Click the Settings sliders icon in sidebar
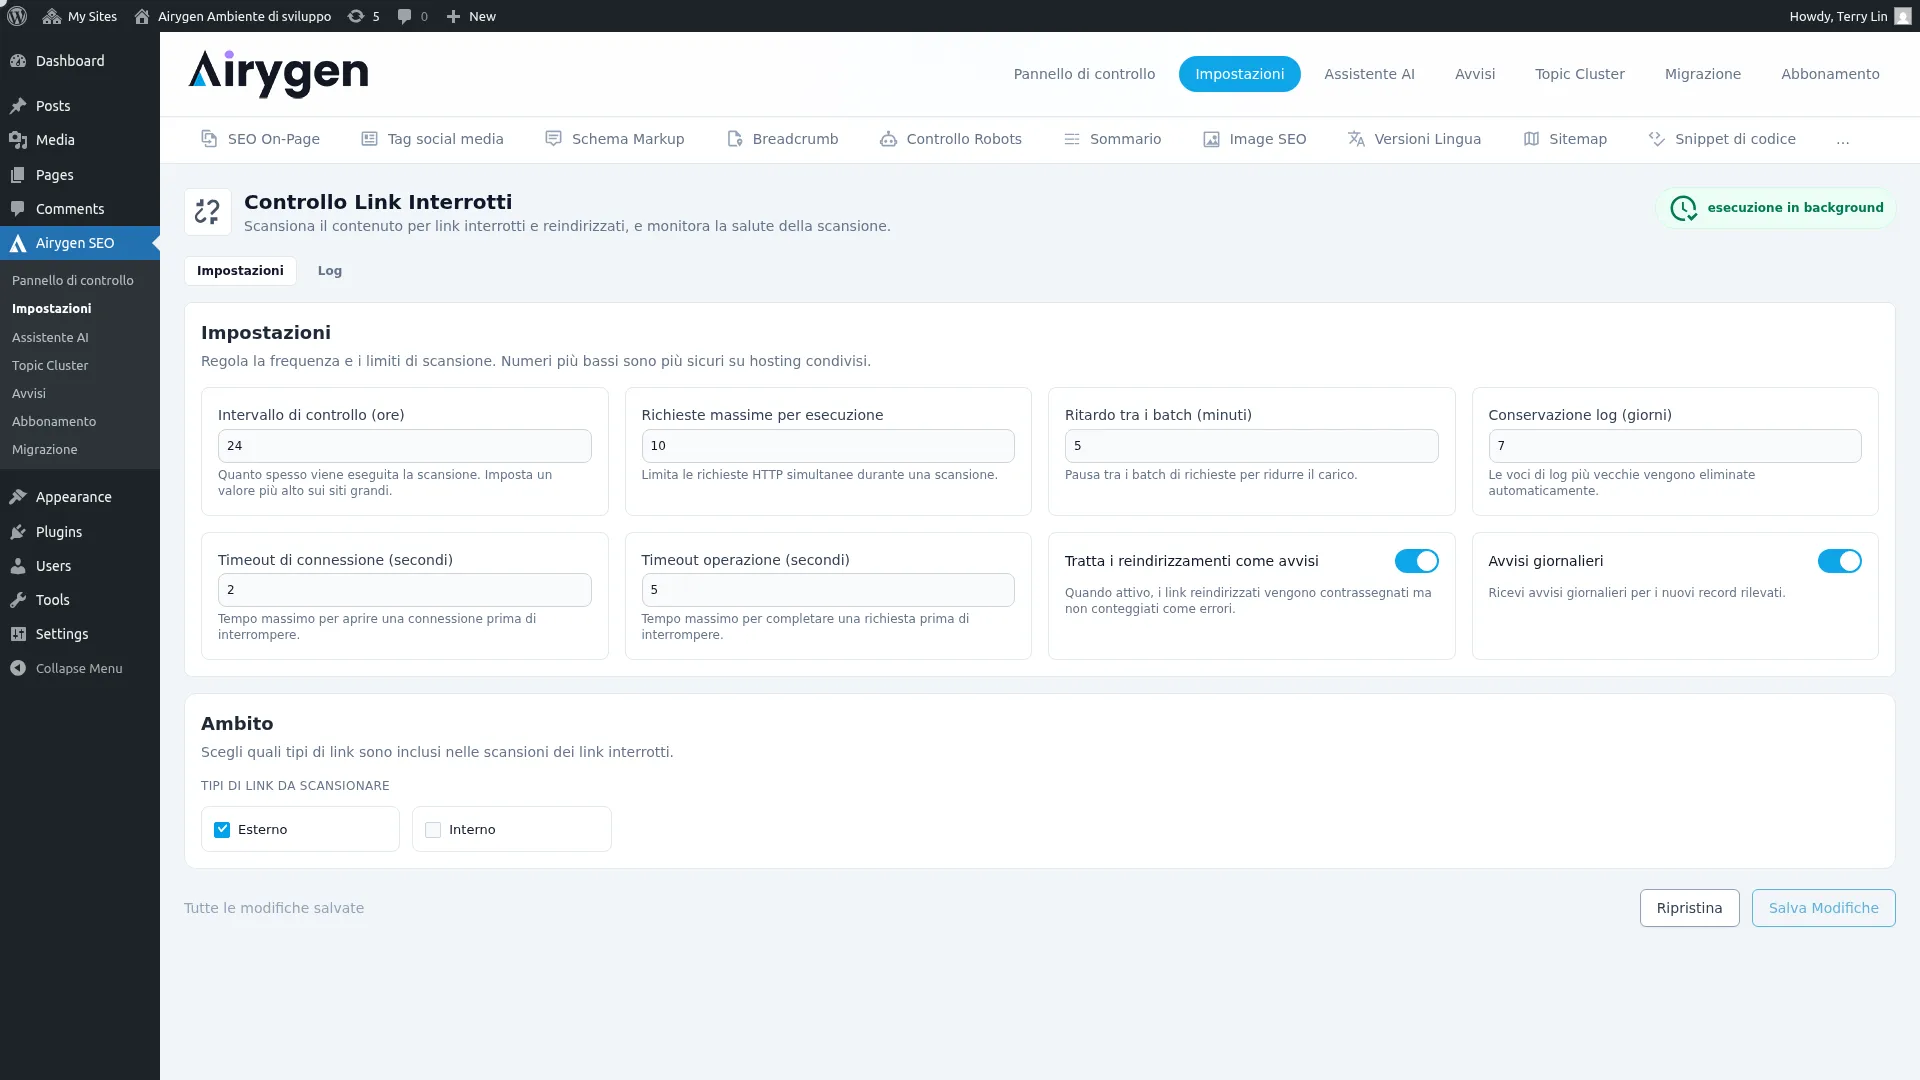This screenshot has width=1920, height=1080. [18, 634]
